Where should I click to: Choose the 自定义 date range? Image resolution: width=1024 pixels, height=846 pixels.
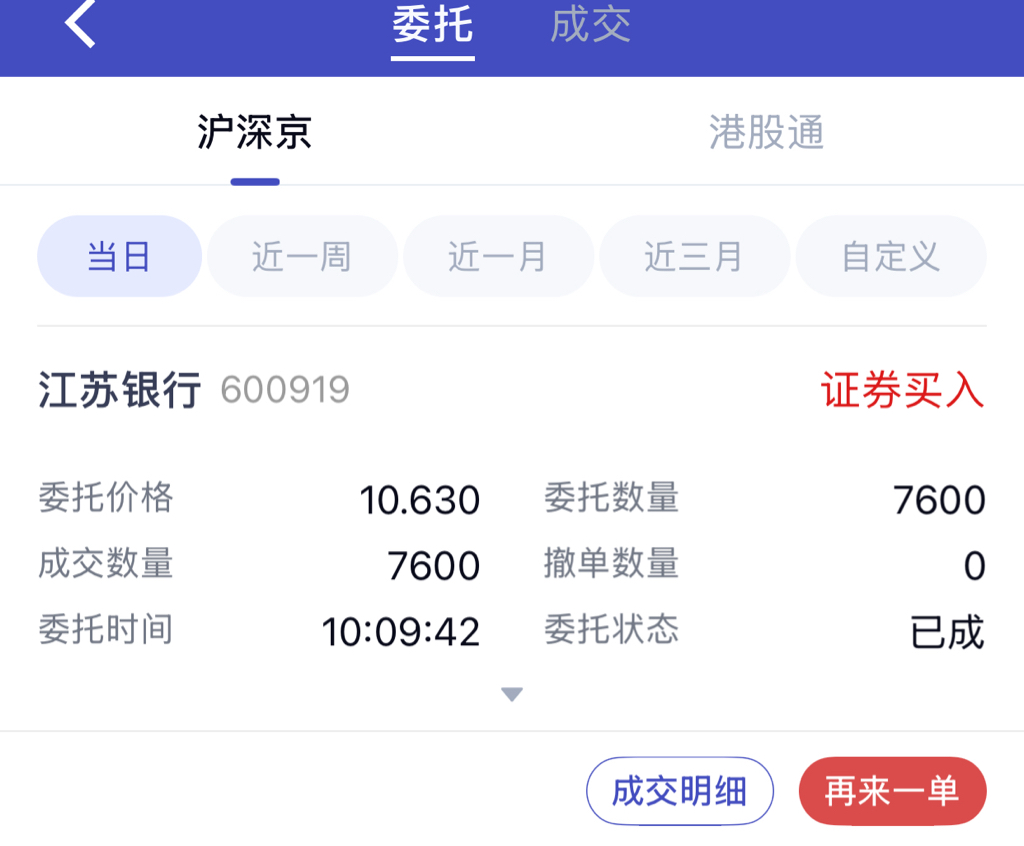[x=891, y=256]
